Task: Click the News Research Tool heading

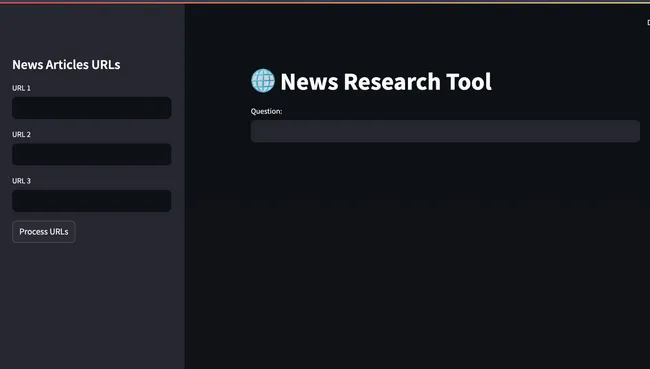Action: pyautogui.click(x=386, y=81)
